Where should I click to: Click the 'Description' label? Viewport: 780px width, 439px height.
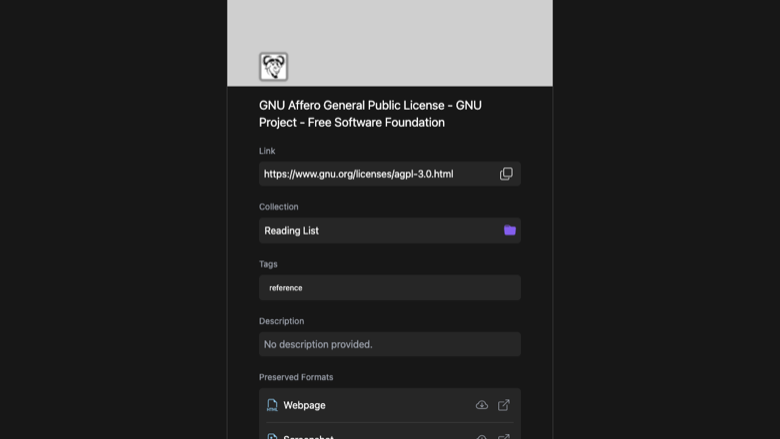282,321
